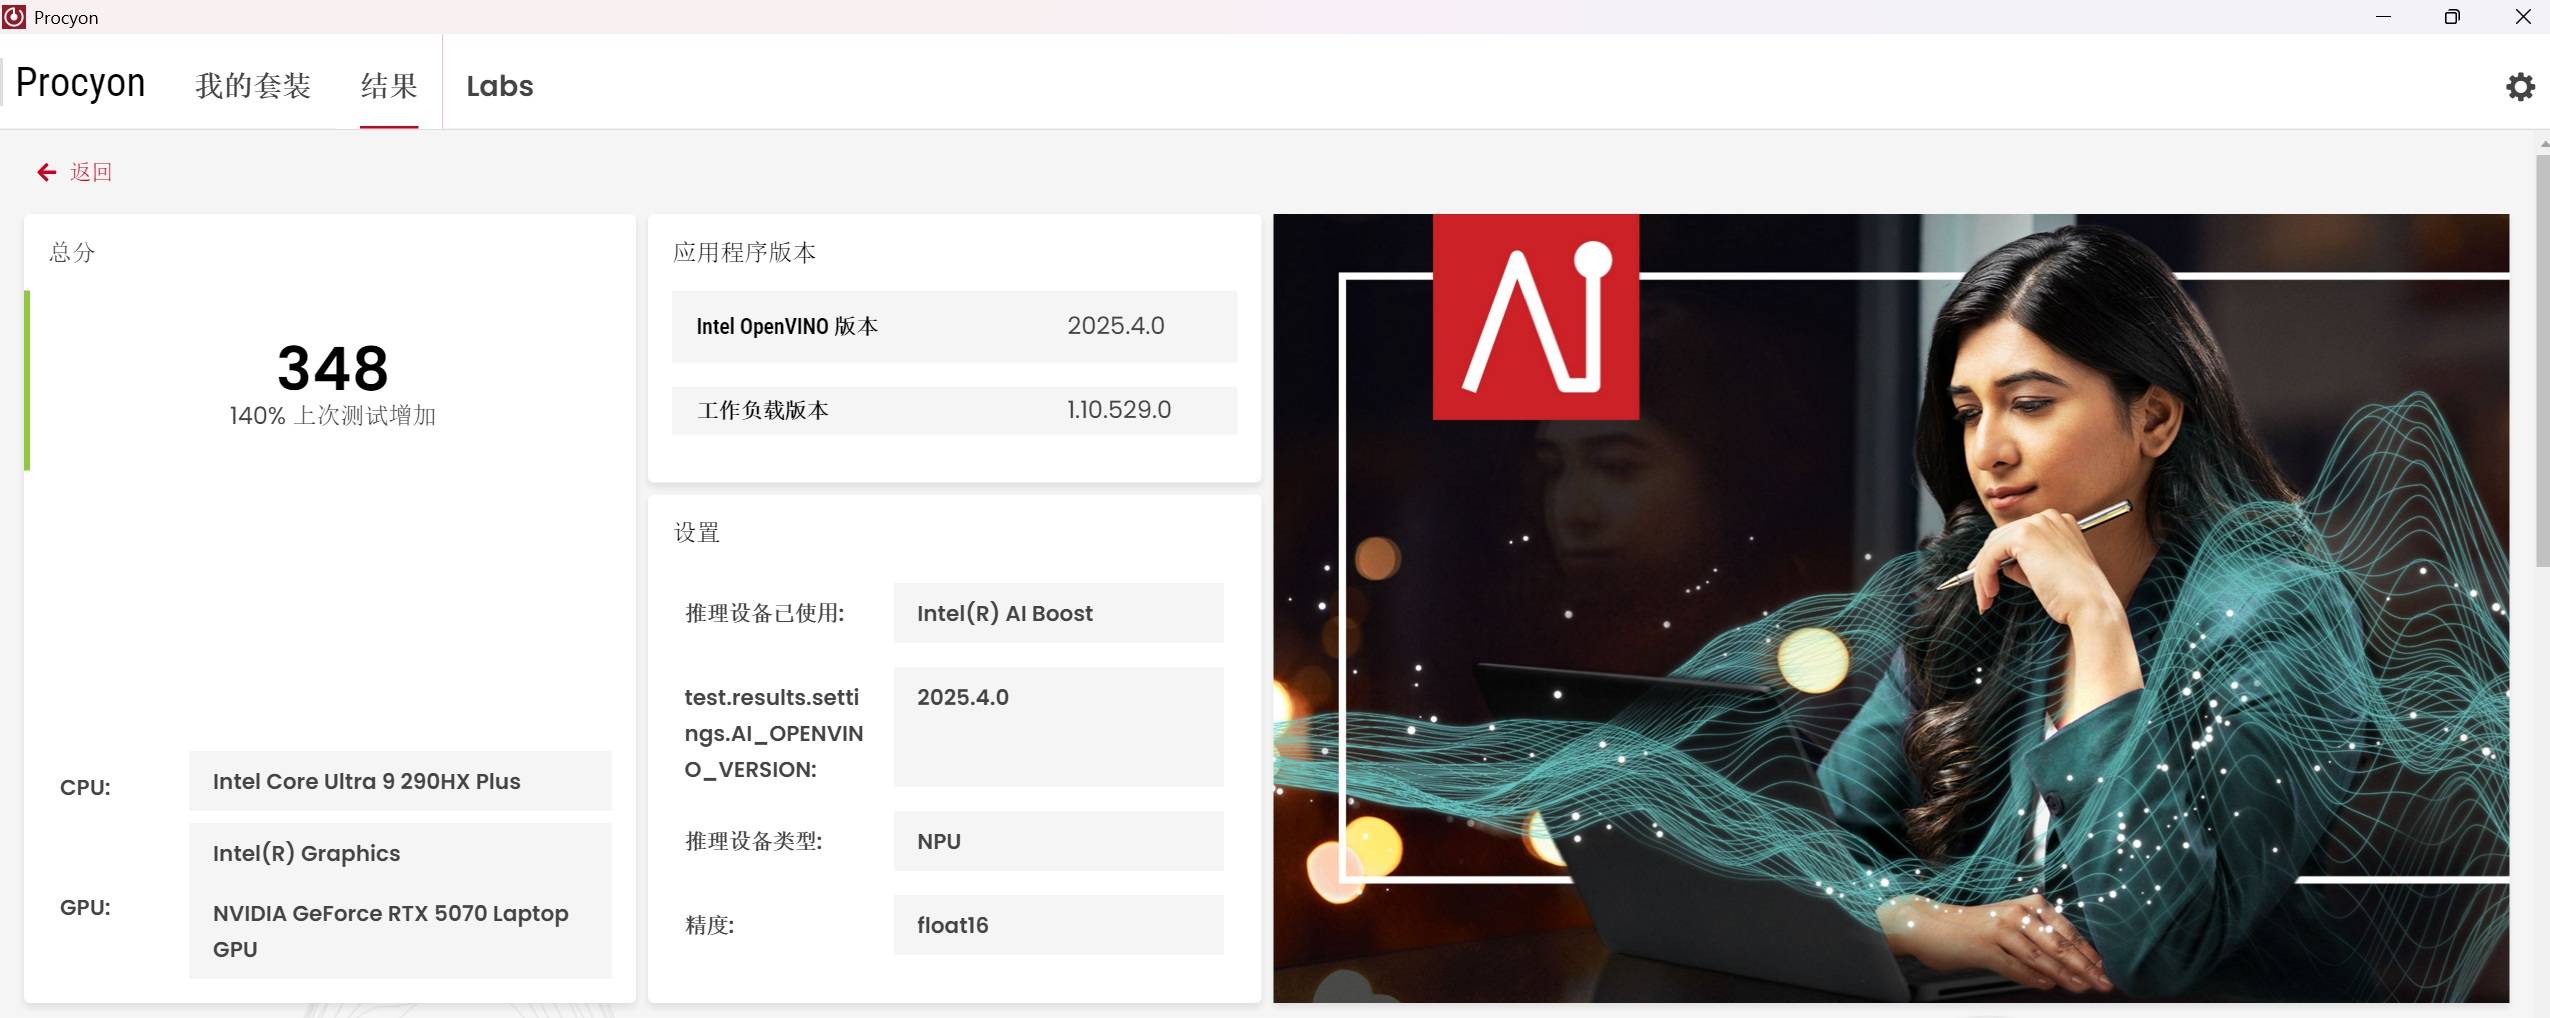Click the AI_OPENVINO_VERSION label
Viewport: 2550px width, 1018px height.
point(774,733)
